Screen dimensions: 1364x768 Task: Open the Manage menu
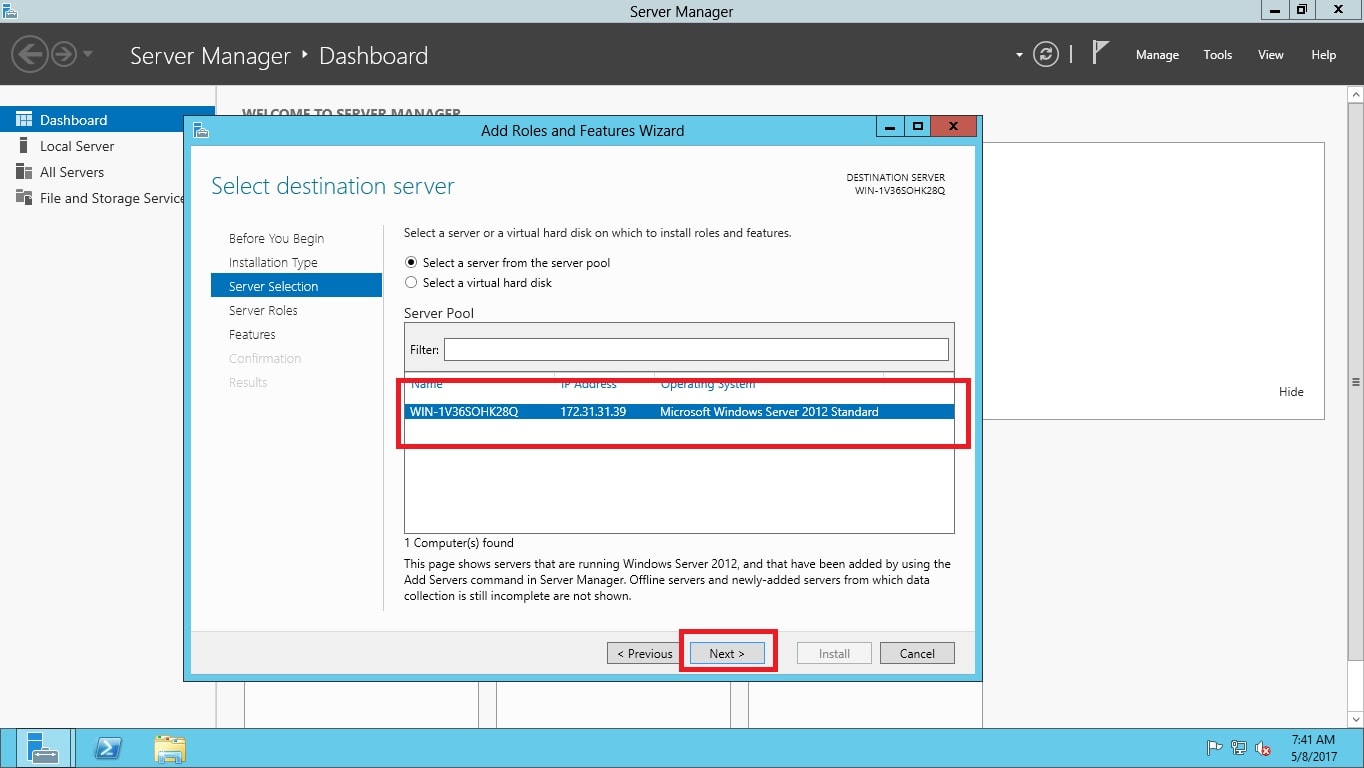click(x=1157, y=55)
